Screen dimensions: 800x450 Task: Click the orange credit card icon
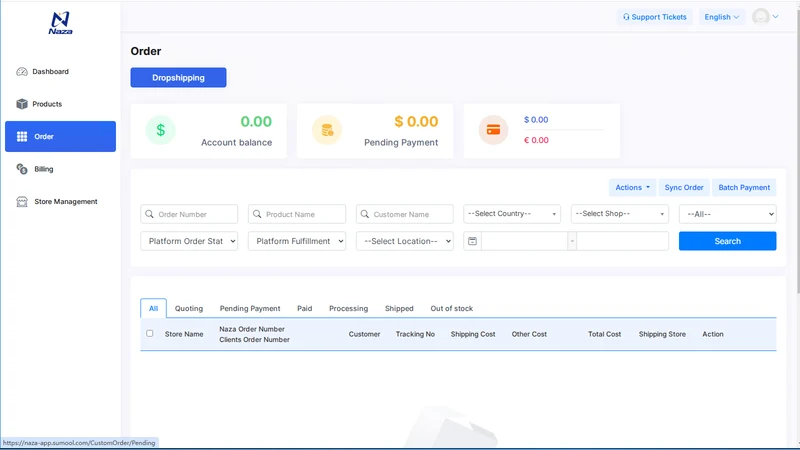[493, 130]
